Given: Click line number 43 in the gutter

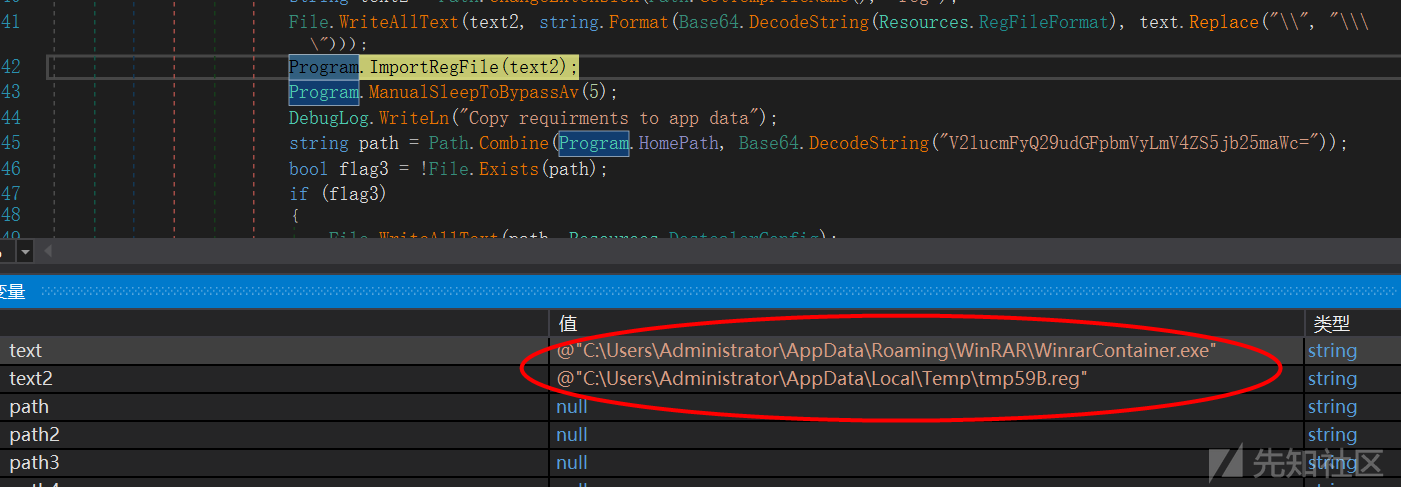Looking at the screenshot, I should pyautogui.click(x=10, y=92).
